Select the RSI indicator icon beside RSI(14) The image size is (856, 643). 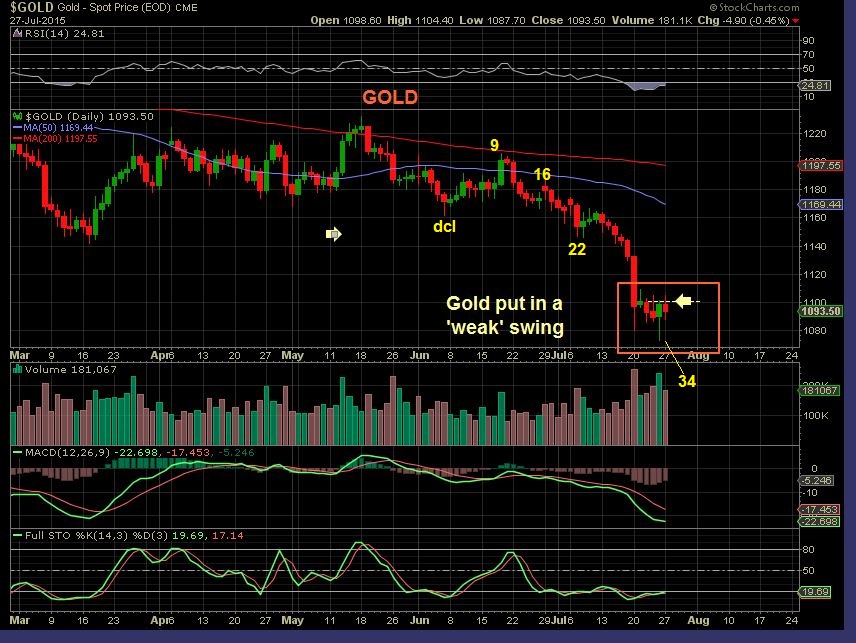pos(16,31)
